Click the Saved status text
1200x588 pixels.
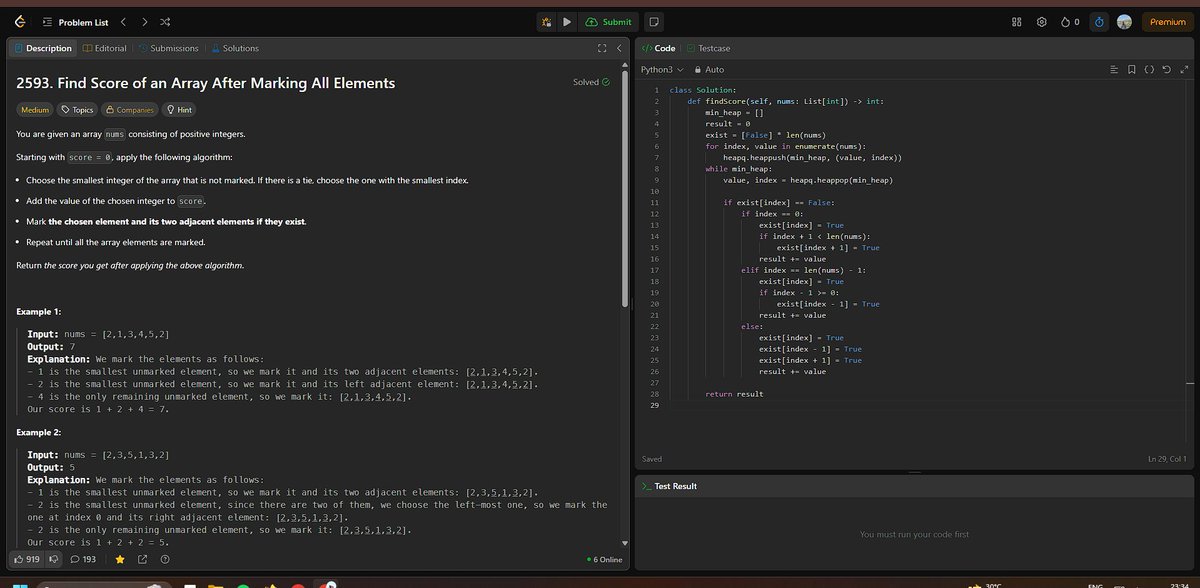pos(652,459)
